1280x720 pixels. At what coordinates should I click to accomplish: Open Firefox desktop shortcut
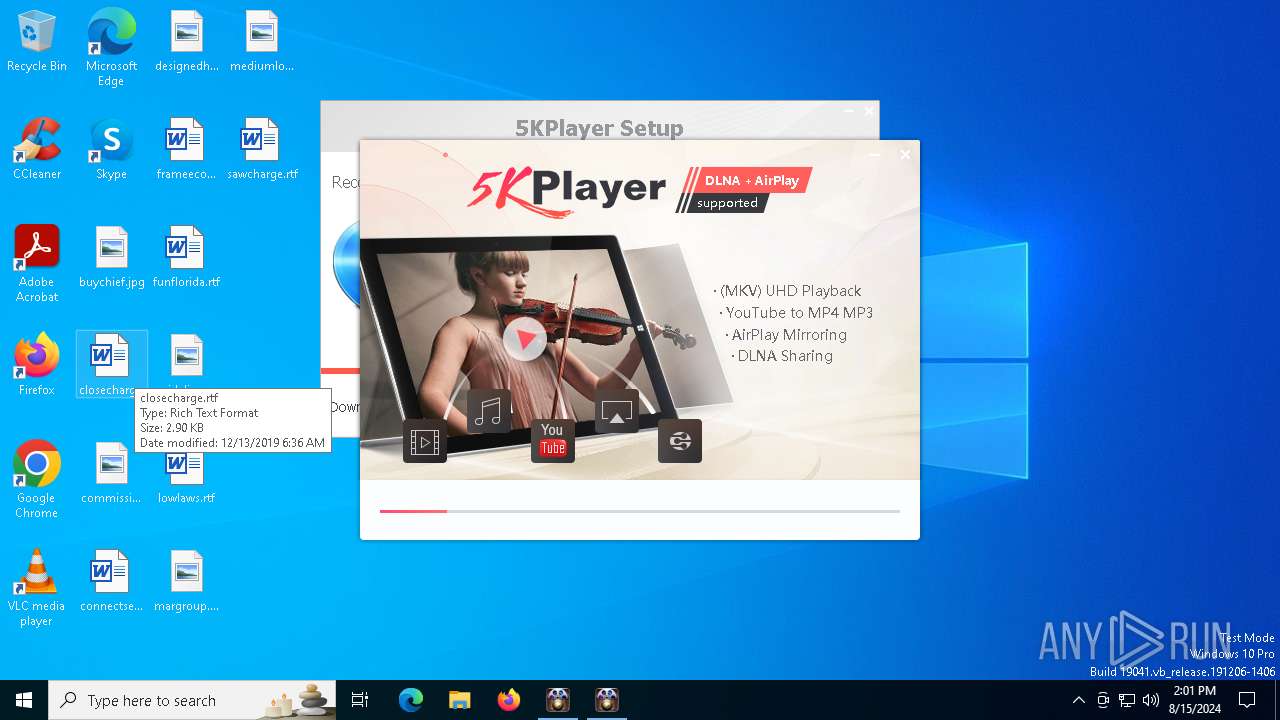[37, 366]
